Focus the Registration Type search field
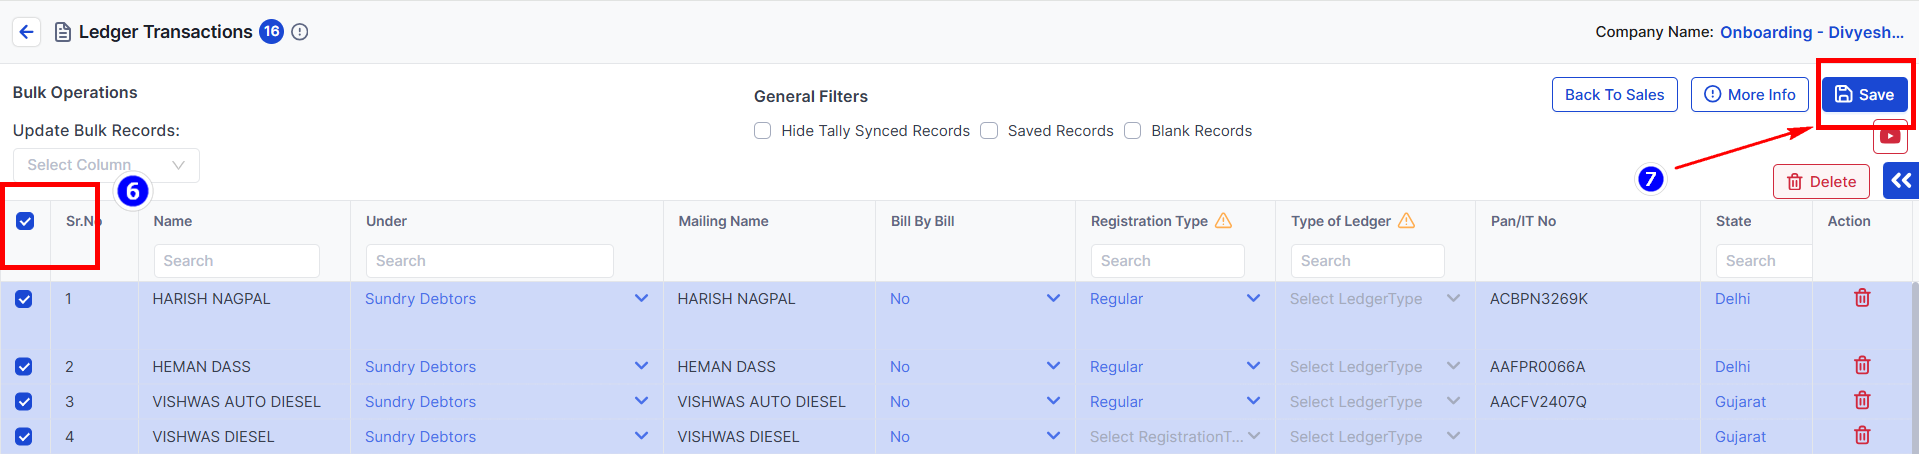Screen dimensions: 1919x454 coord(1167,261)
